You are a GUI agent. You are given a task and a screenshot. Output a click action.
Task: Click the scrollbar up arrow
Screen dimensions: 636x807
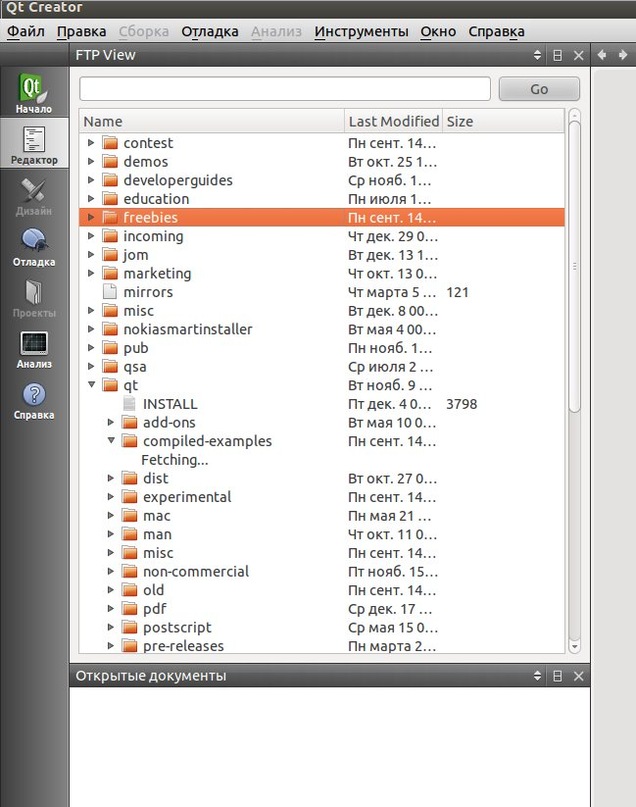point(575,115)
